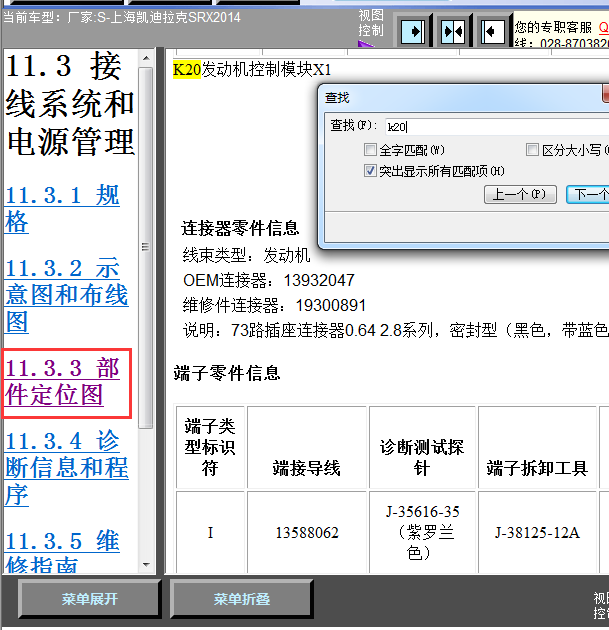Click the terminal type cell I

pyautogui.click(x=210, y=533)
